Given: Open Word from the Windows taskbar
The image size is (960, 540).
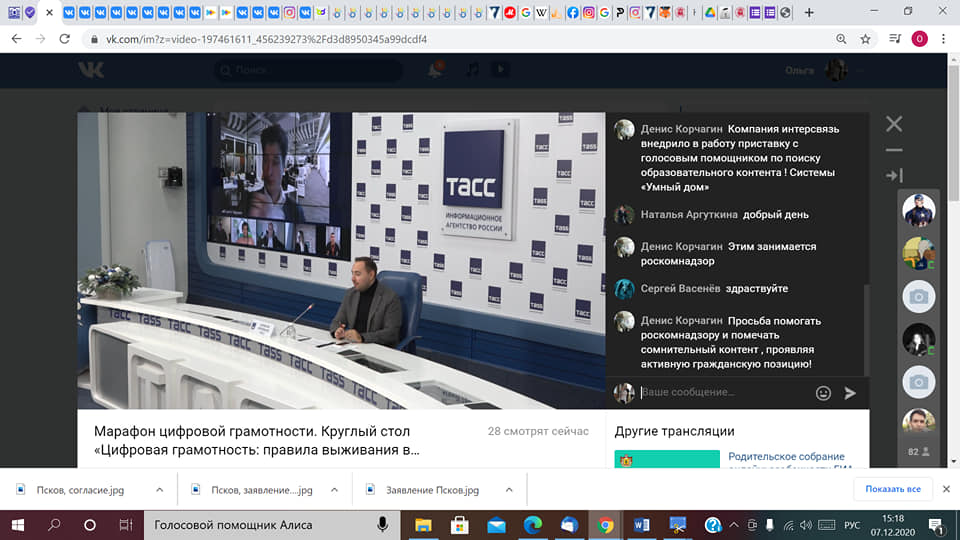Looking at the screenshot, I should [641, 525].
